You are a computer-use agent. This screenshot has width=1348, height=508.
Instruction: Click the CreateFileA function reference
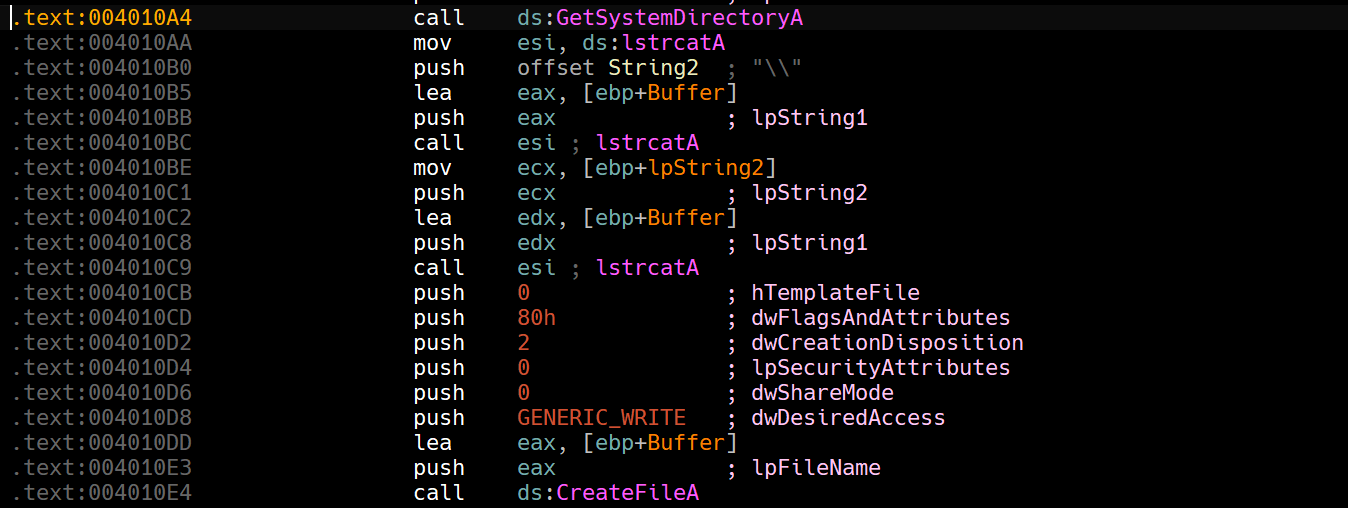click(627, 493)
